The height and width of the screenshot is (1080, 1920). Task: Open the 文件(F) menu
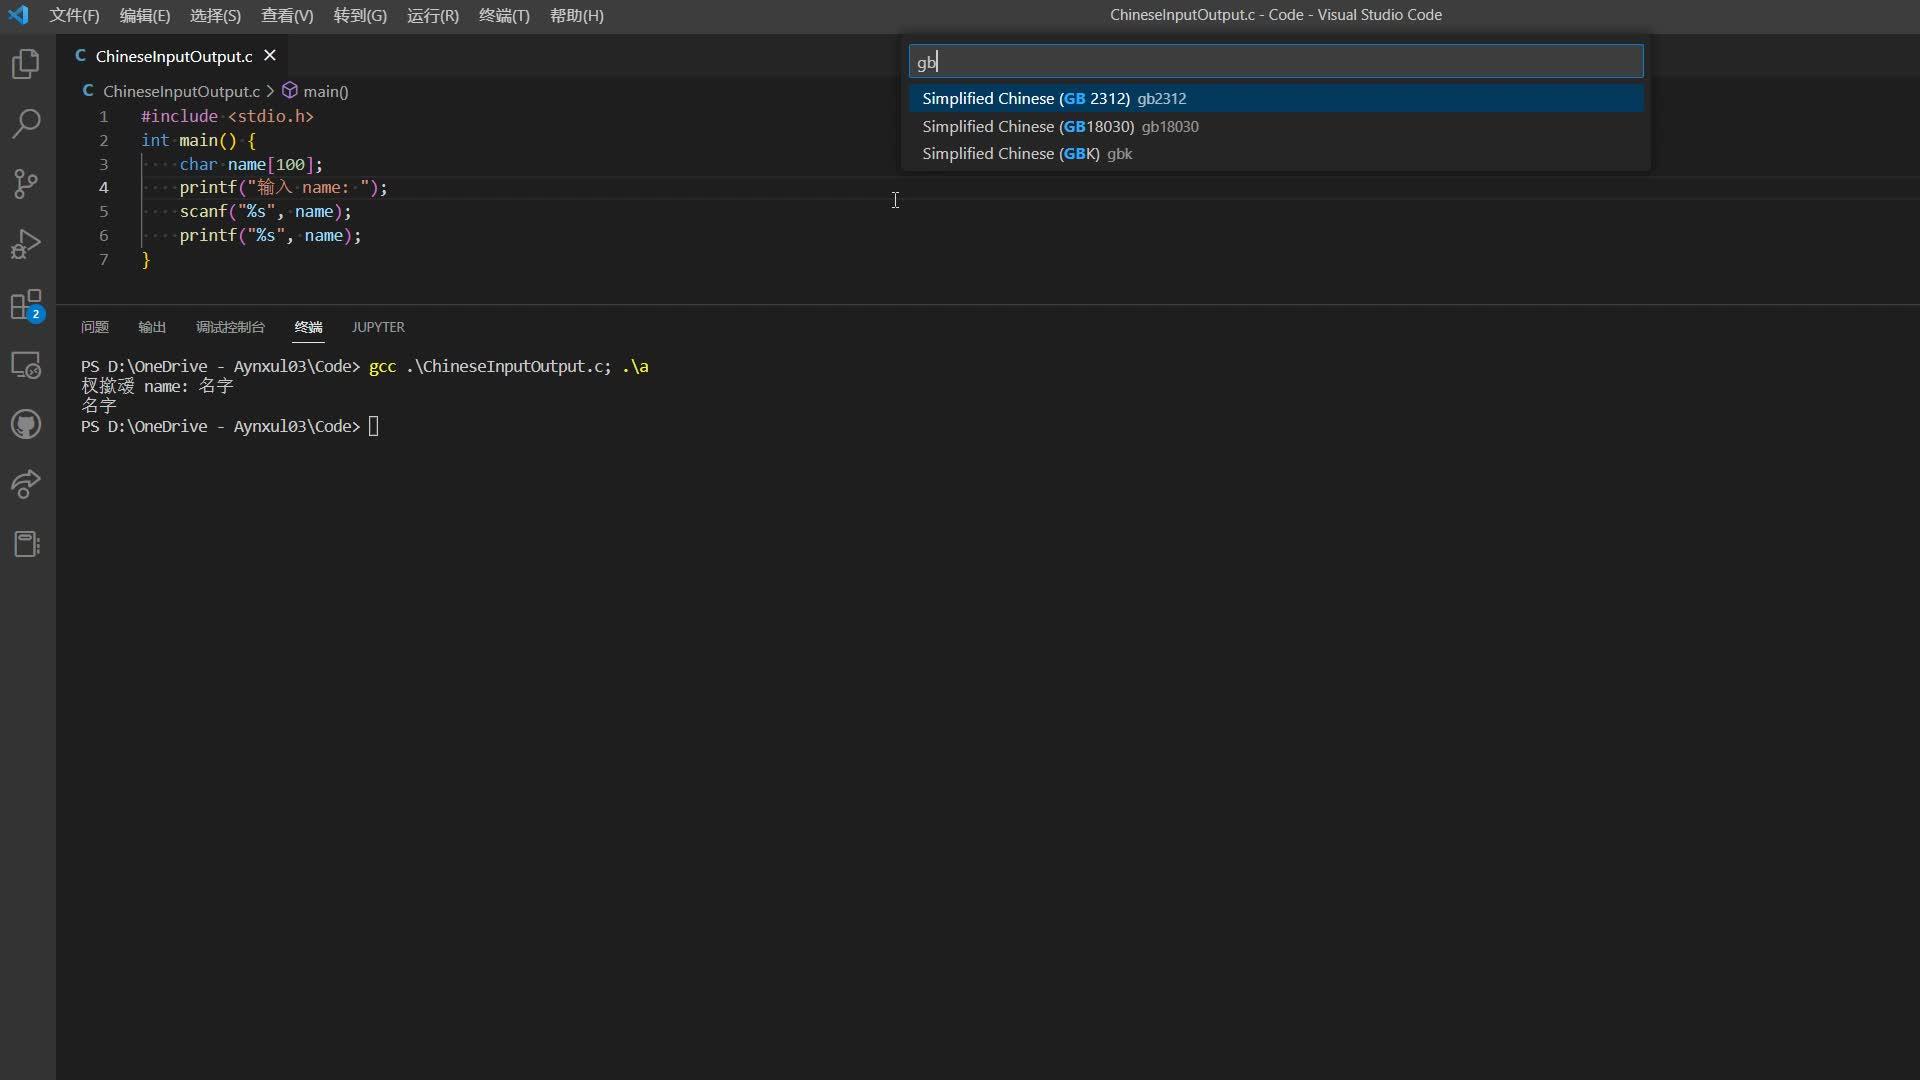coord(74,15)
